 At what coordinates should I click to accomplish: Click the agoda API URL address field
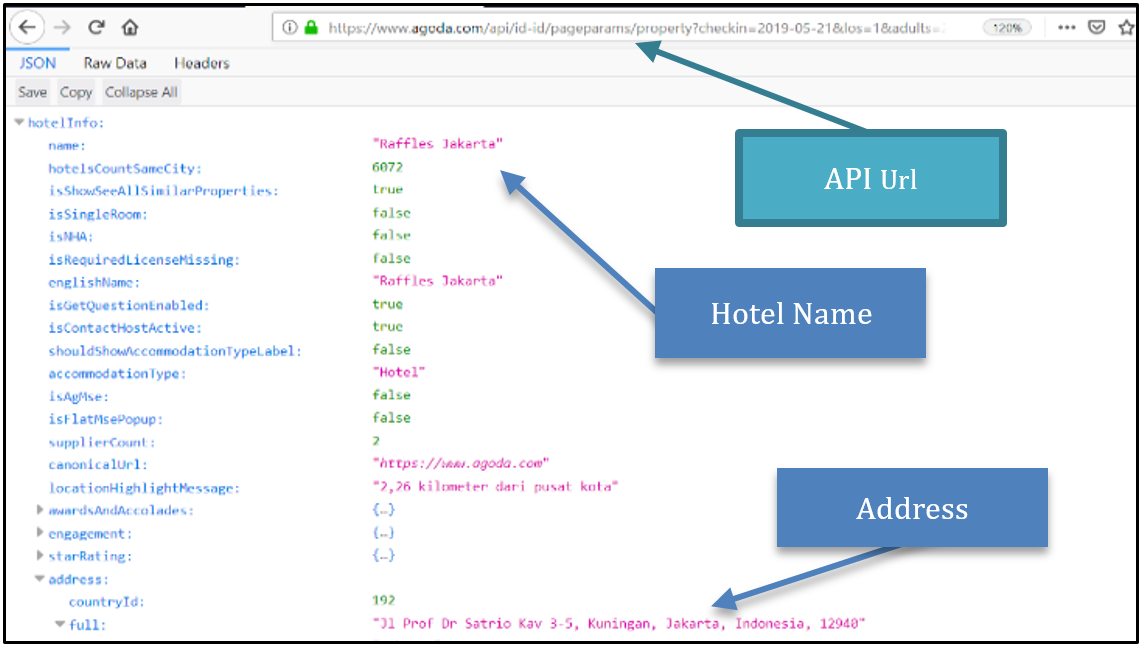[x=635, y=28]
